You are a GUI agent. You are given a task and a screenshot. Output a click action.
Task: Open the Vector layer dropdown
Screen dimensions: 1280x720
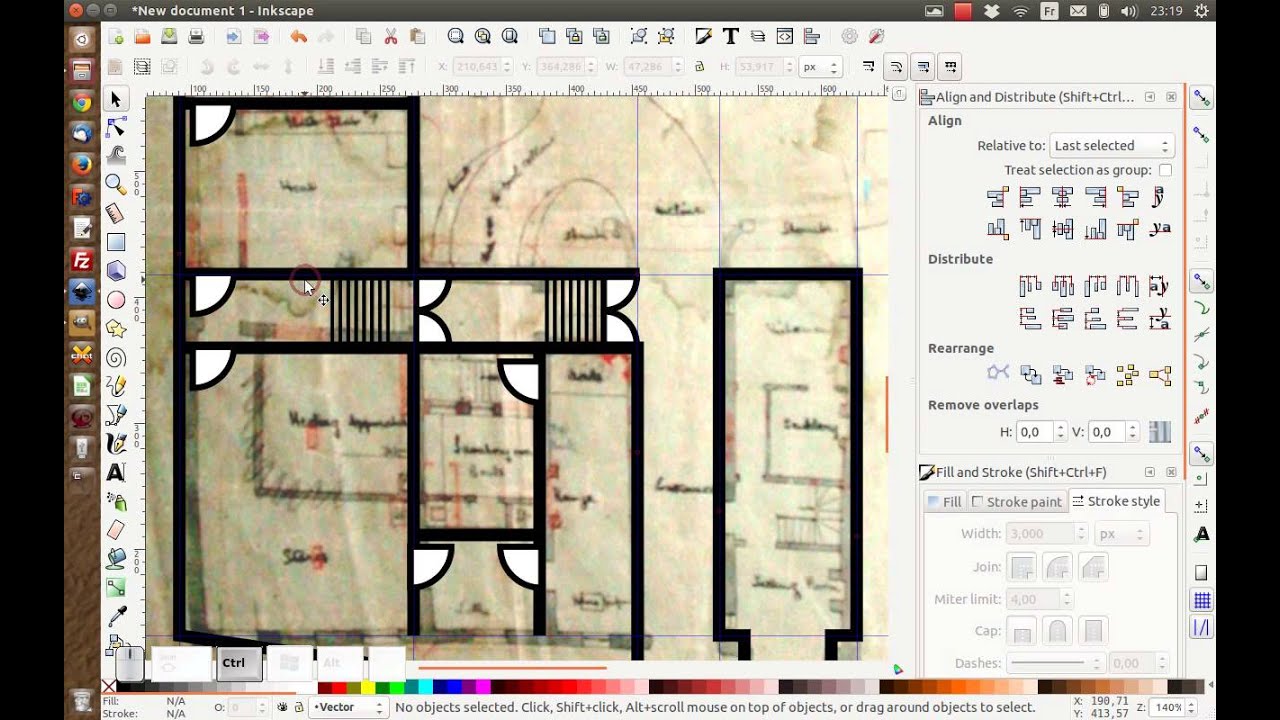(x=348, y=707)
